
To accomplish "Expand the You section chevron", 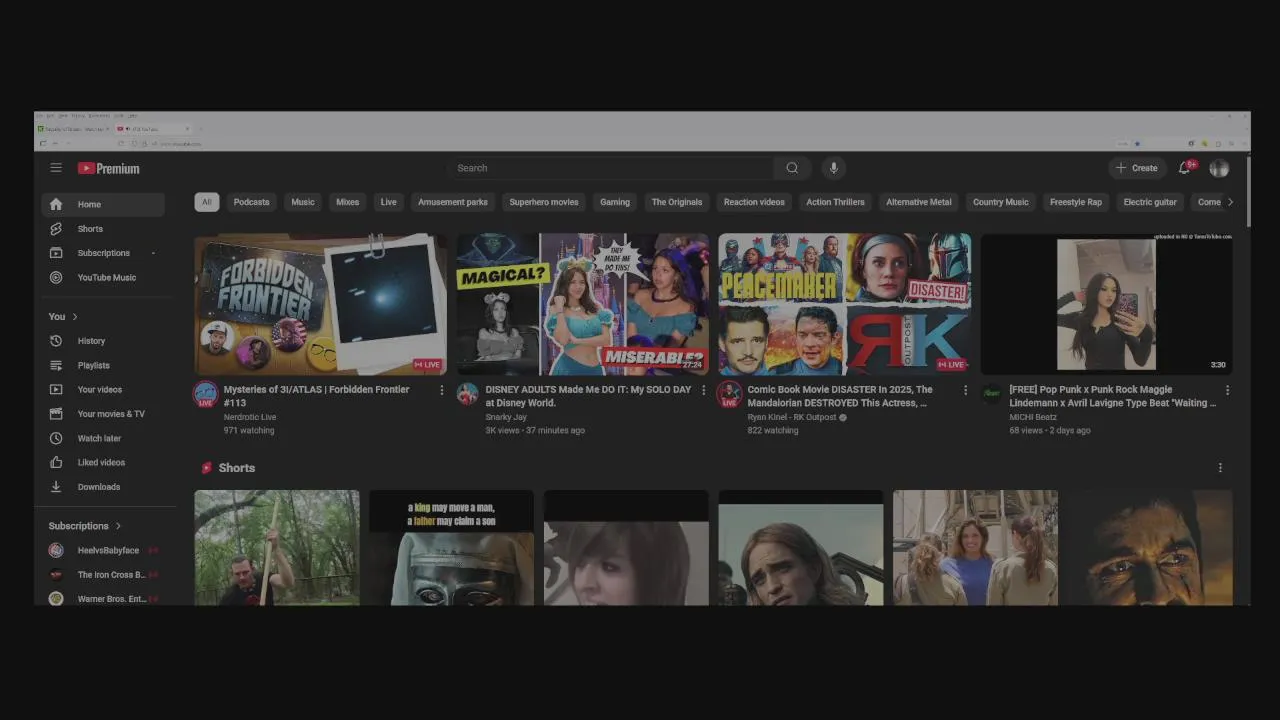I will pos(74,317).
